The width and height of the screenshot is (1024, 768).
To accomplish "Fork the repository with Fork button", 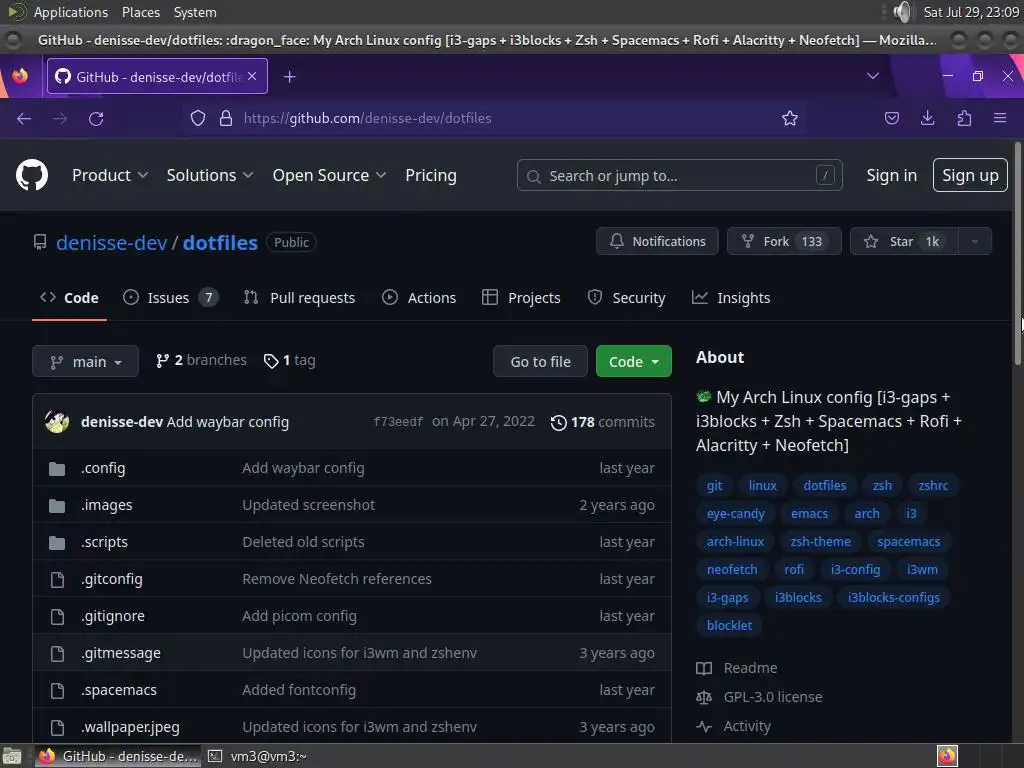I will pyautogui.click(x=784, y=241).
